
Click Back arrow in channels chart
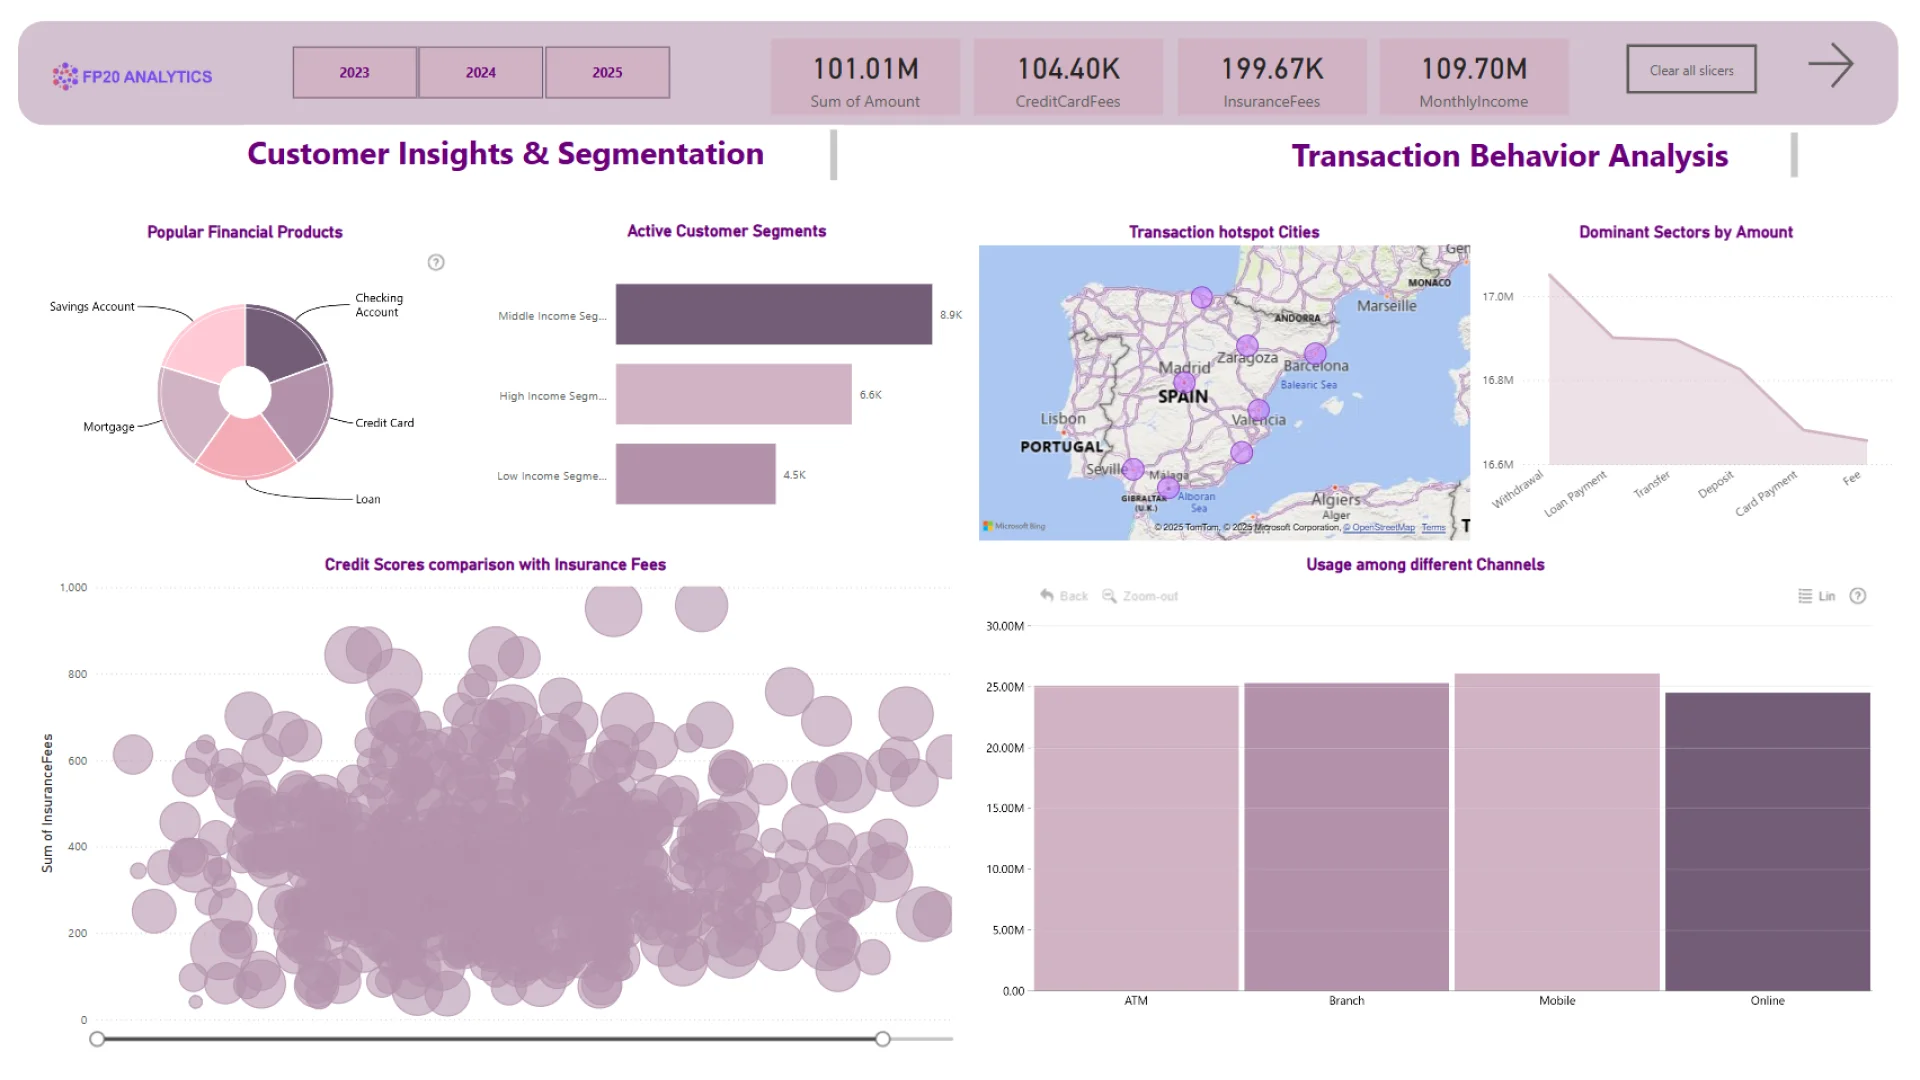click(x=1064, y=596)
